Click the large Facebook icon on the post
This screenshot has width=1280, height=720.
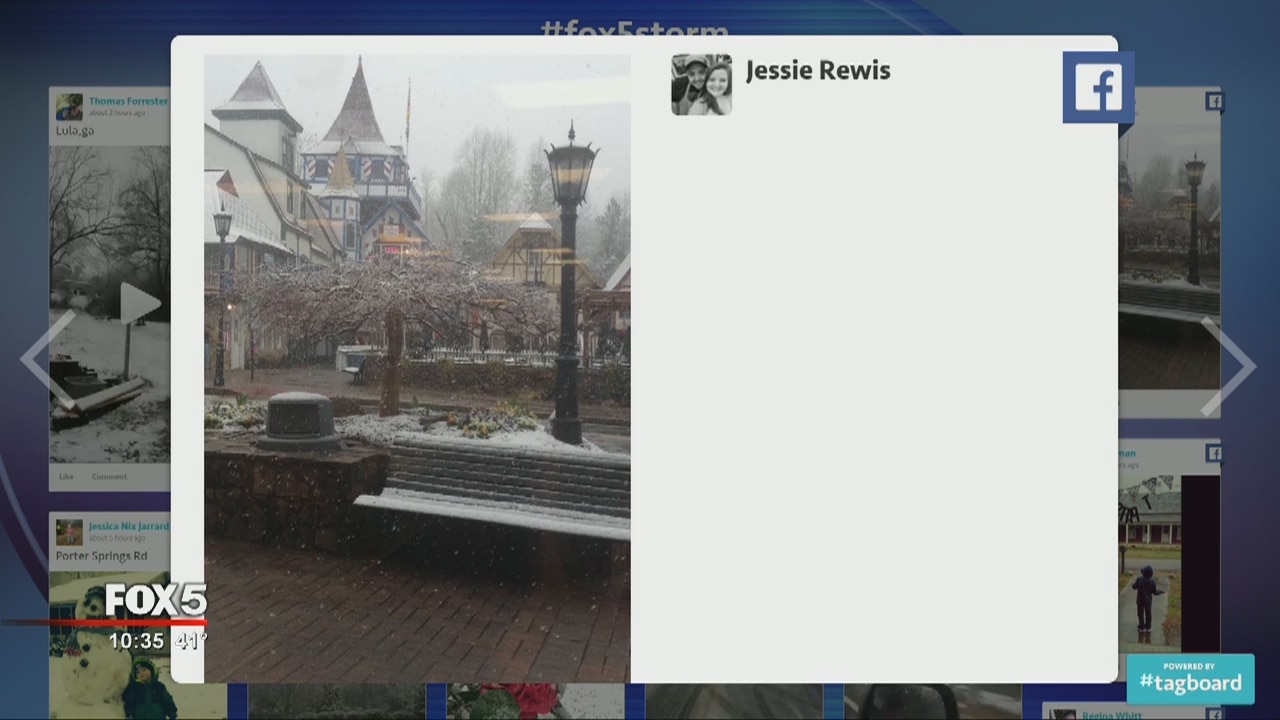pos(1097,88)
